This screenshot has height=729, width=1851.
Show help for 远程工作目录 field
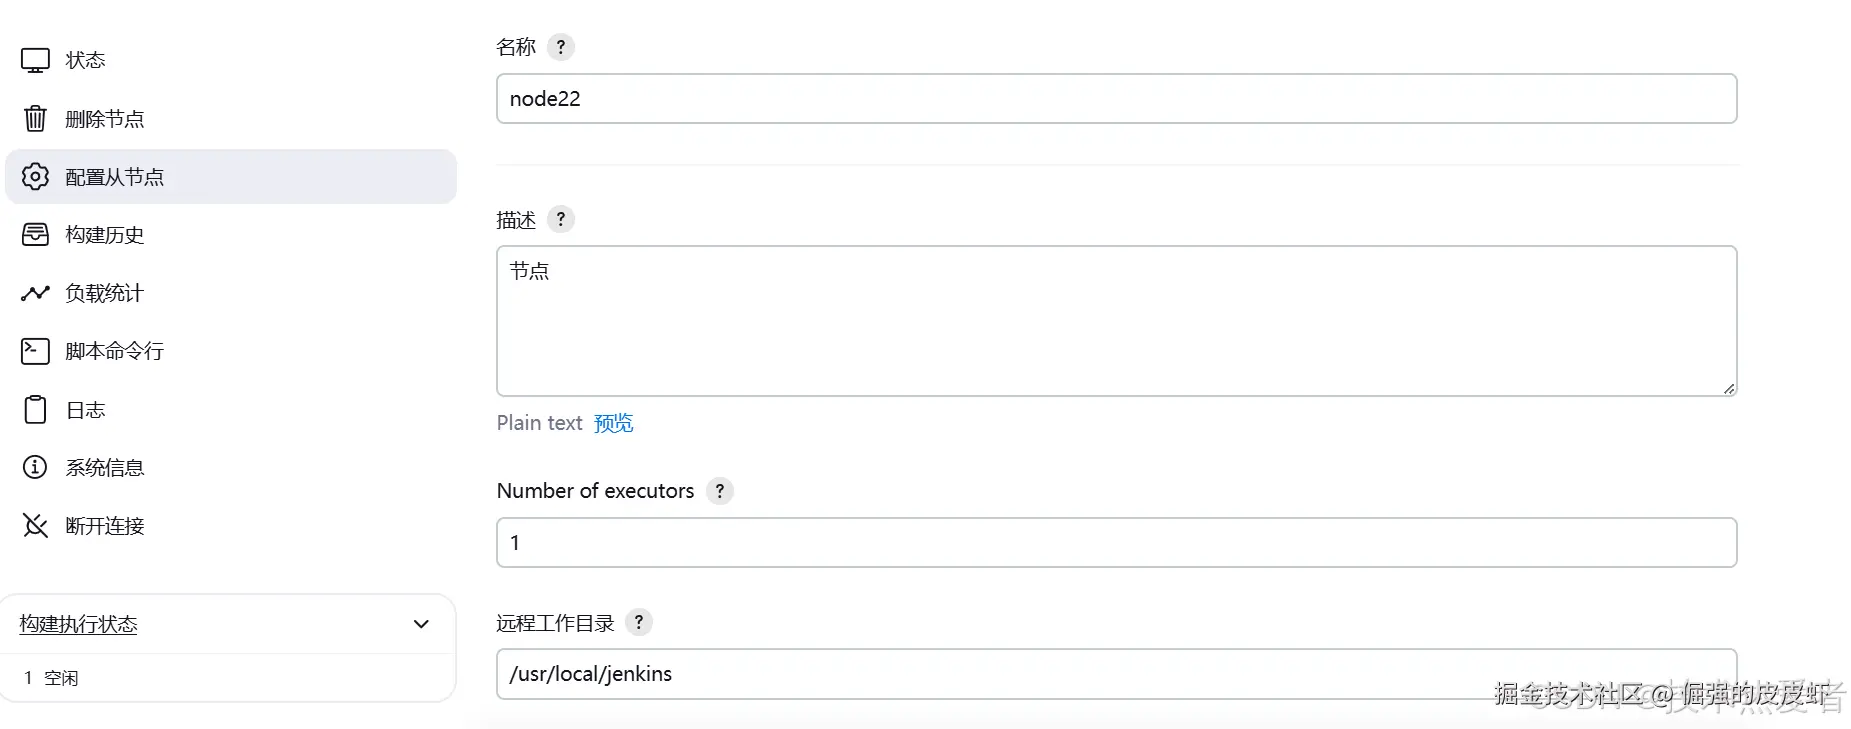639,622
